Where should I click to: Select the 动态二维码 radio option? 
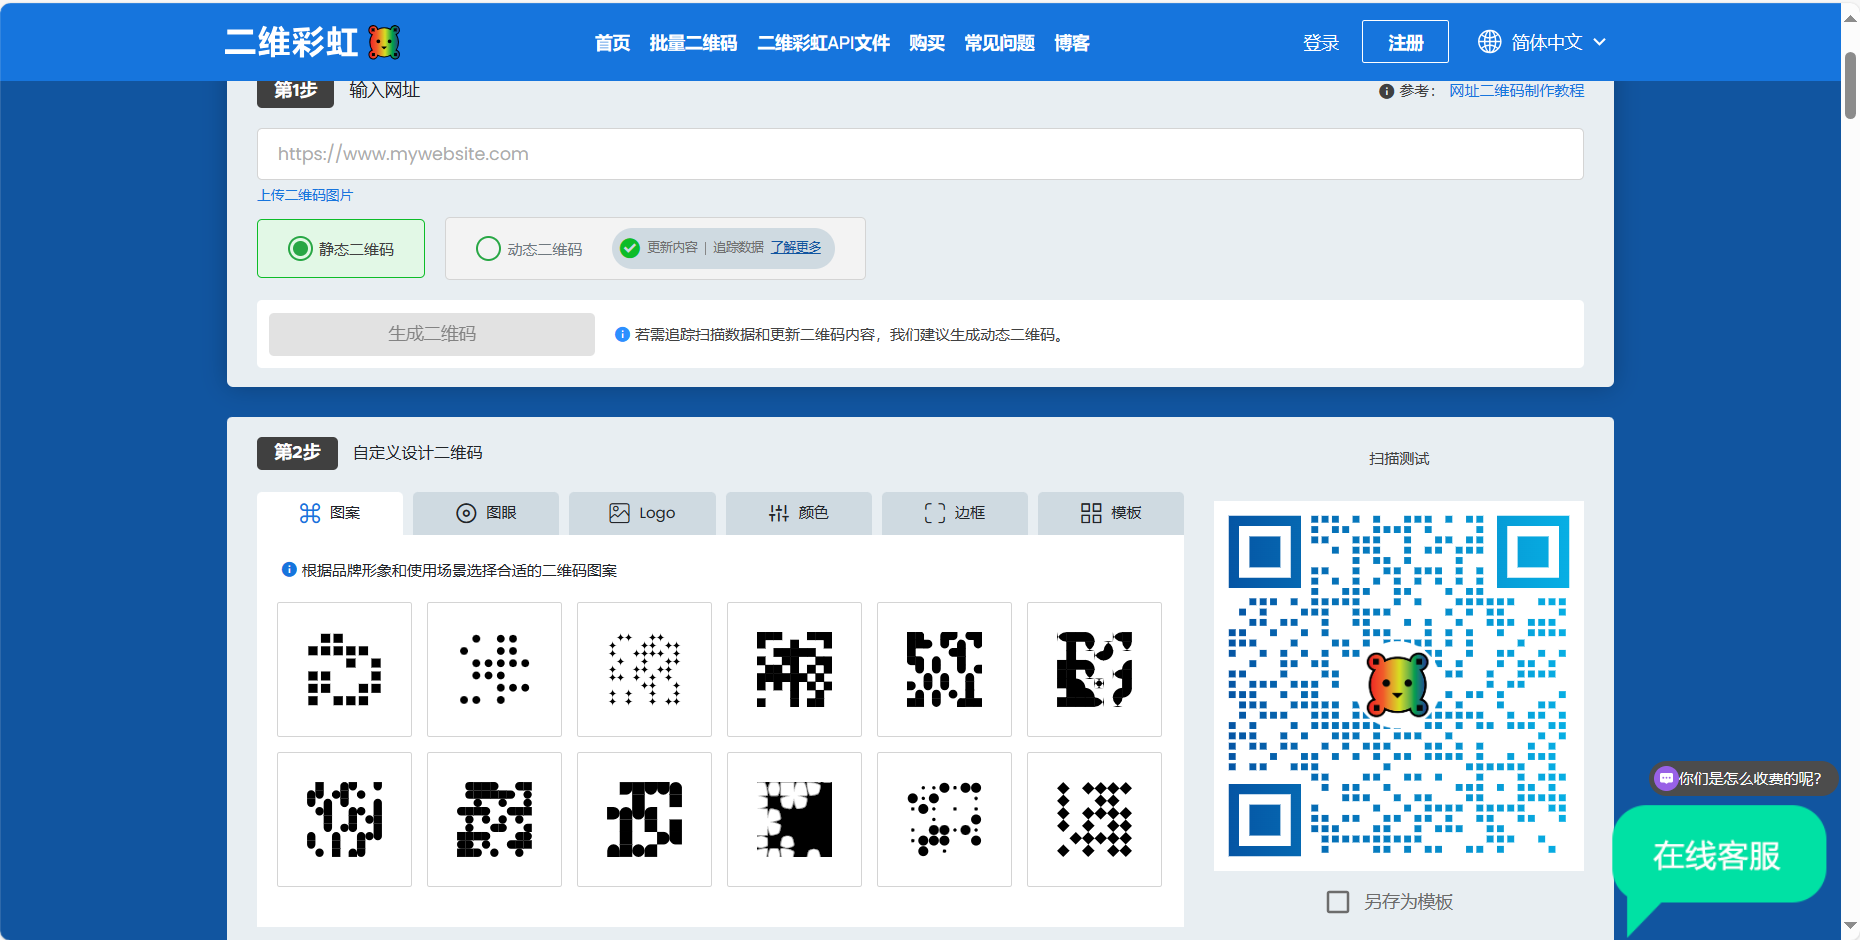point(488,249)
